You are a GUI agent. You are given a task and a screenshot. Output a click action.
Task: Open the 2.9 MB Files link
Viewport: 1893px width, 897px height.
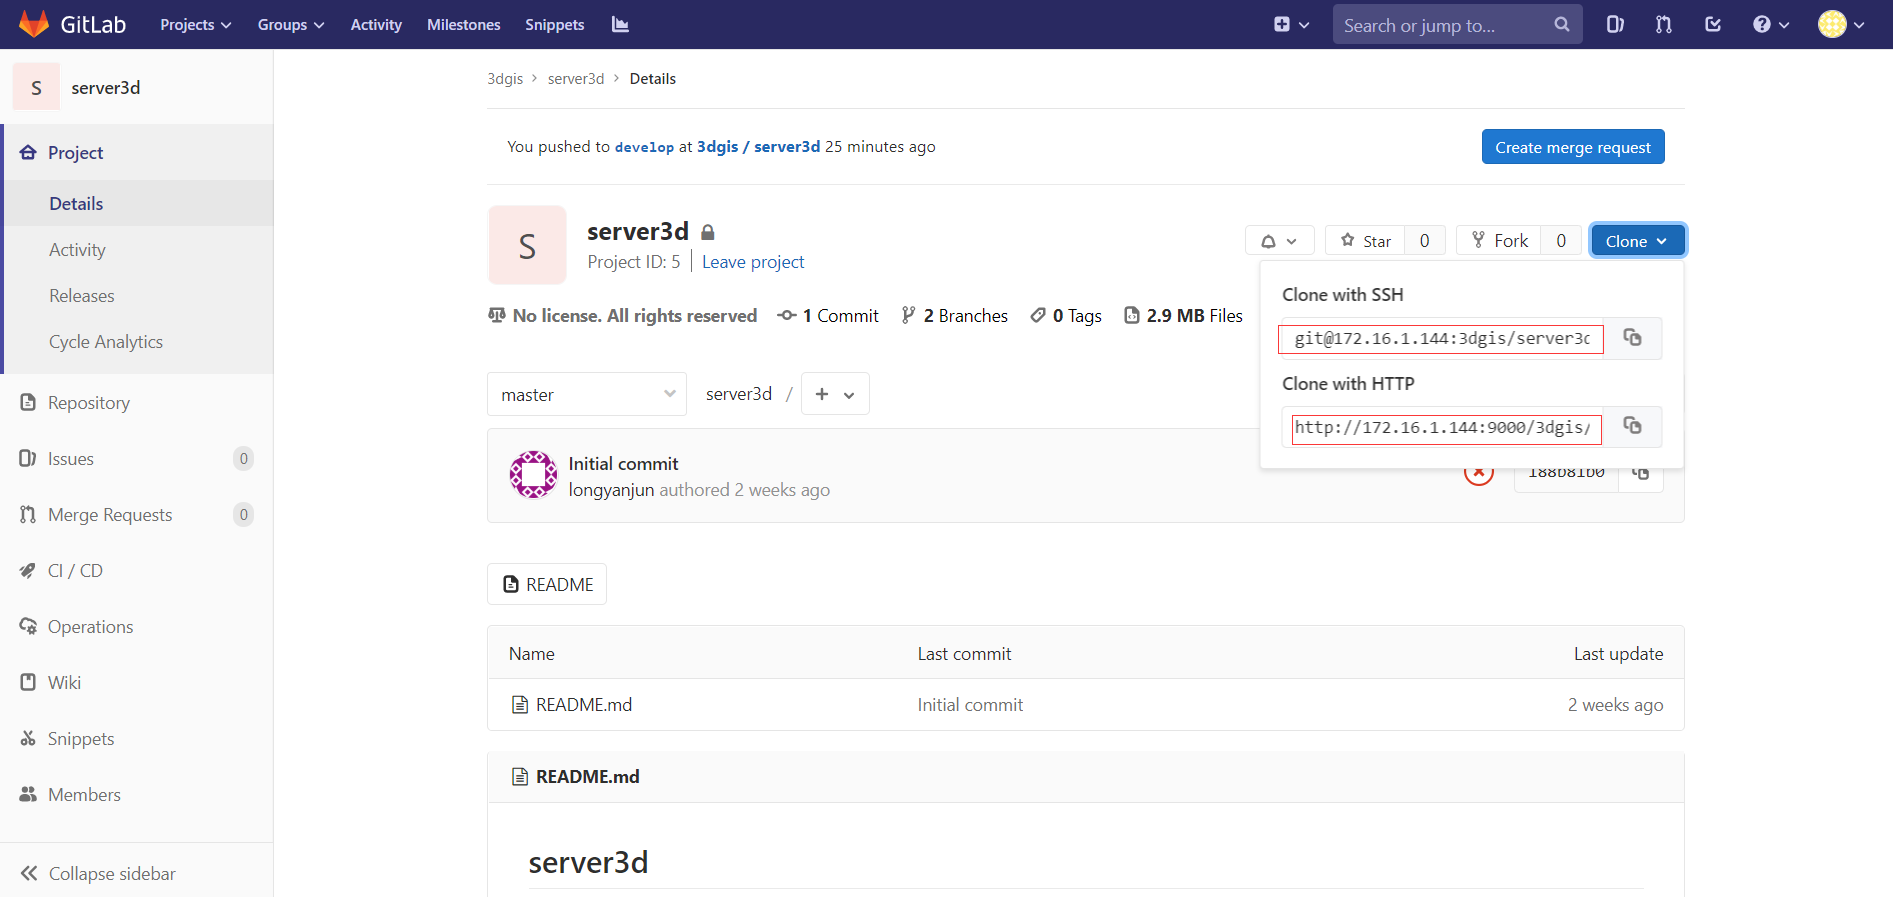[x=1184, y=316]
